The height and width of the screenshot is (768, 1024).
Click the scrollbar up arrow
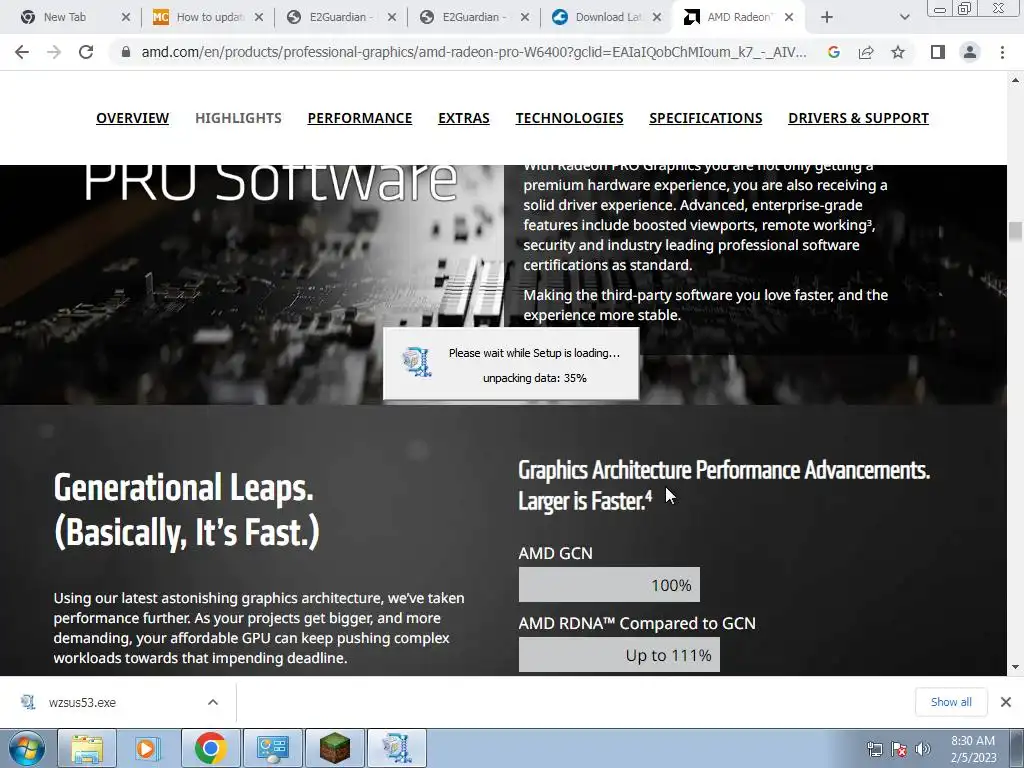[1015, 80]
